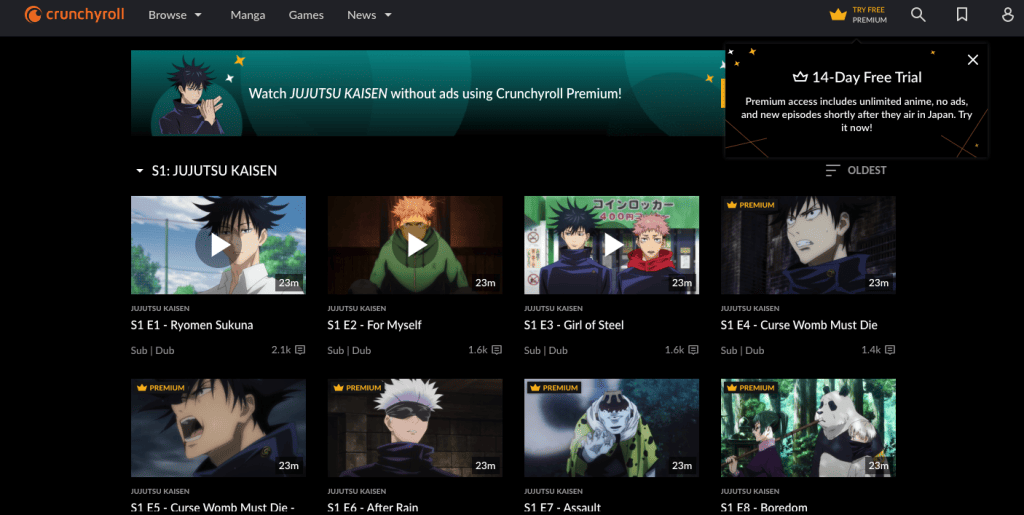The width and height of the screenshot is (1024, 515).
Task: Open the sort order Oldest control
Action: coord(856,170)
